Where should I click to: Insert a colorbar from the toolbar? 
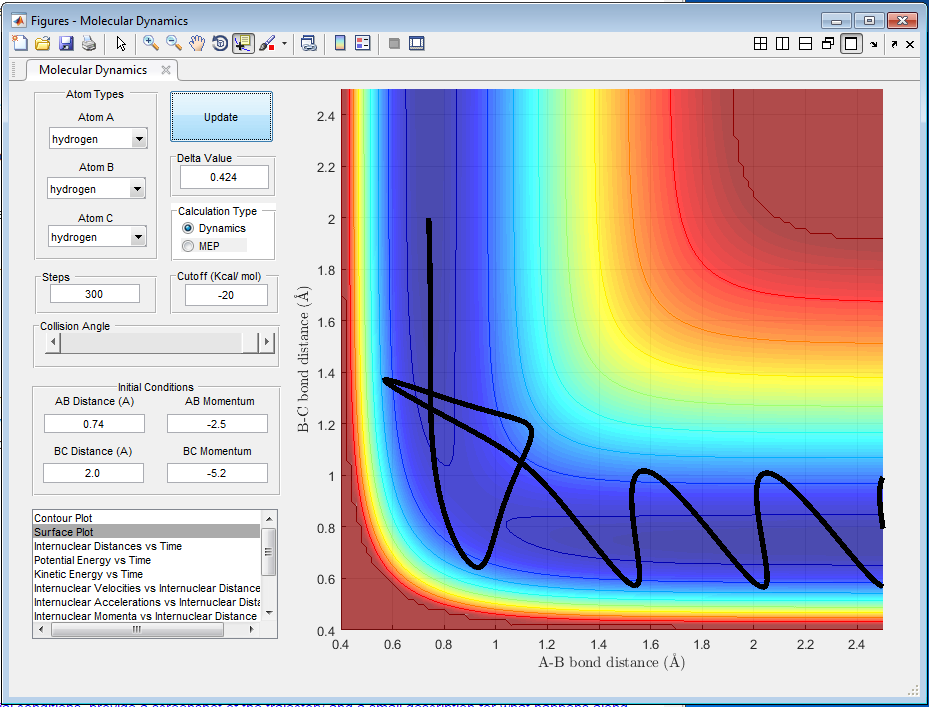[340, 43]
